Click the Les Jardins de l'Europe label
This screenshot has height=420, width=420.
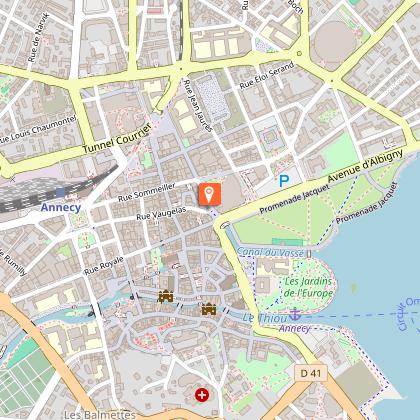tap(308, 287)
